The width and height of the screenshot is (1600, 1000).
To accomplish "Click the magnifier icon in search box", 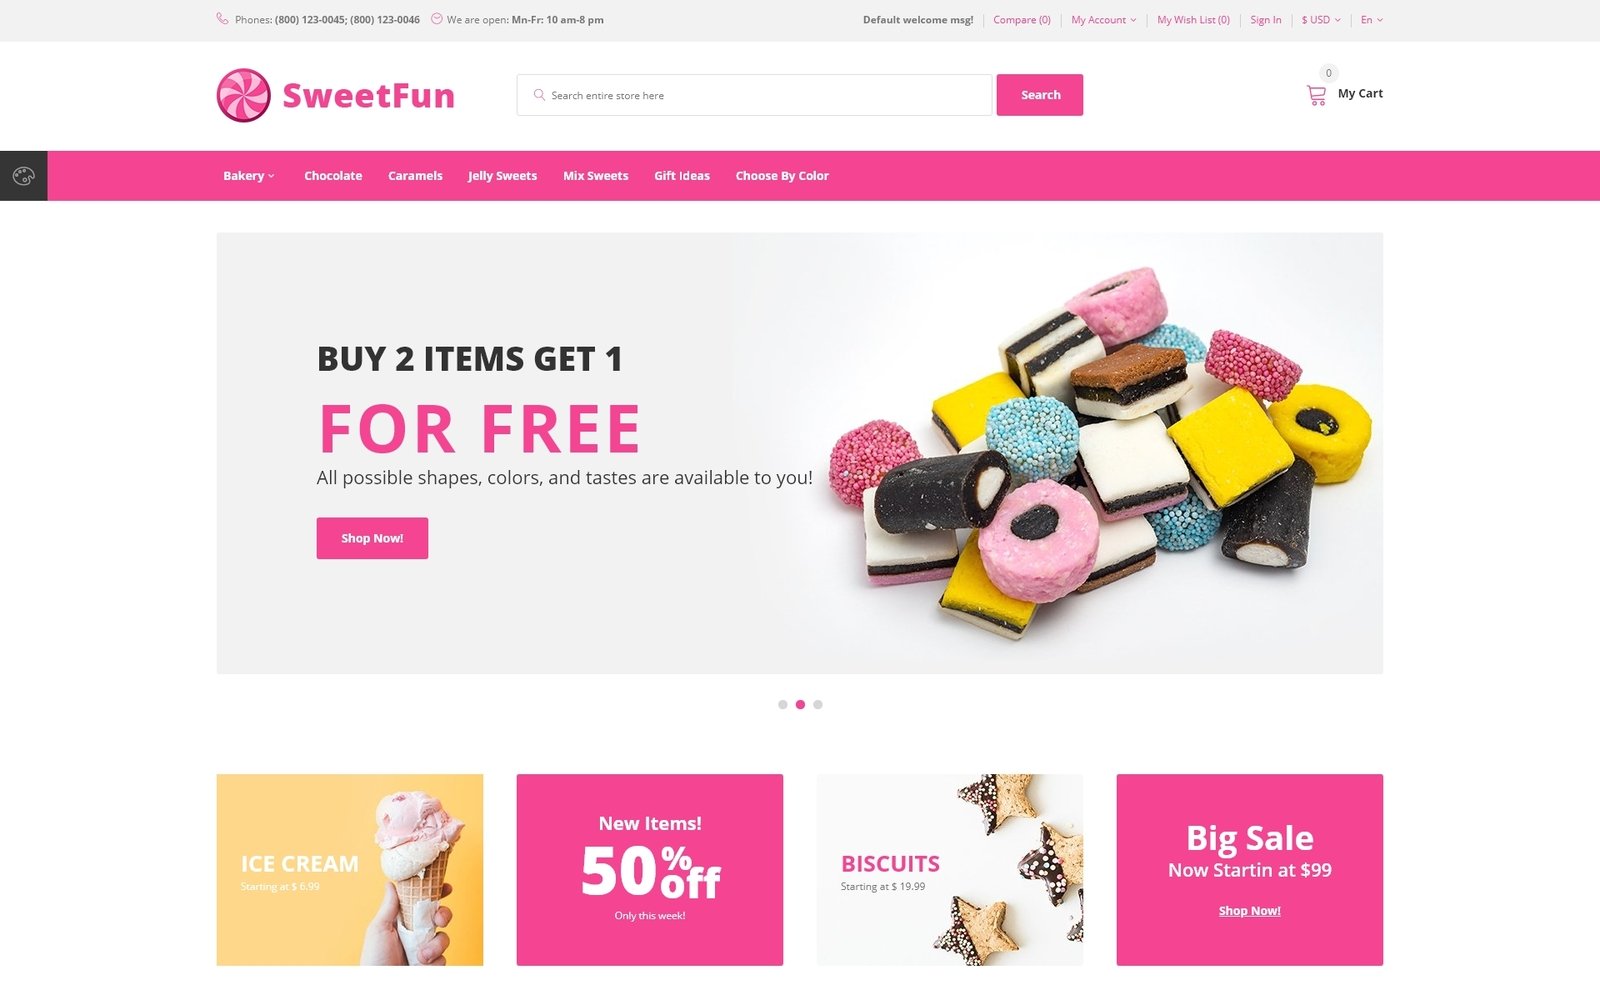I will tap(539, 95).
